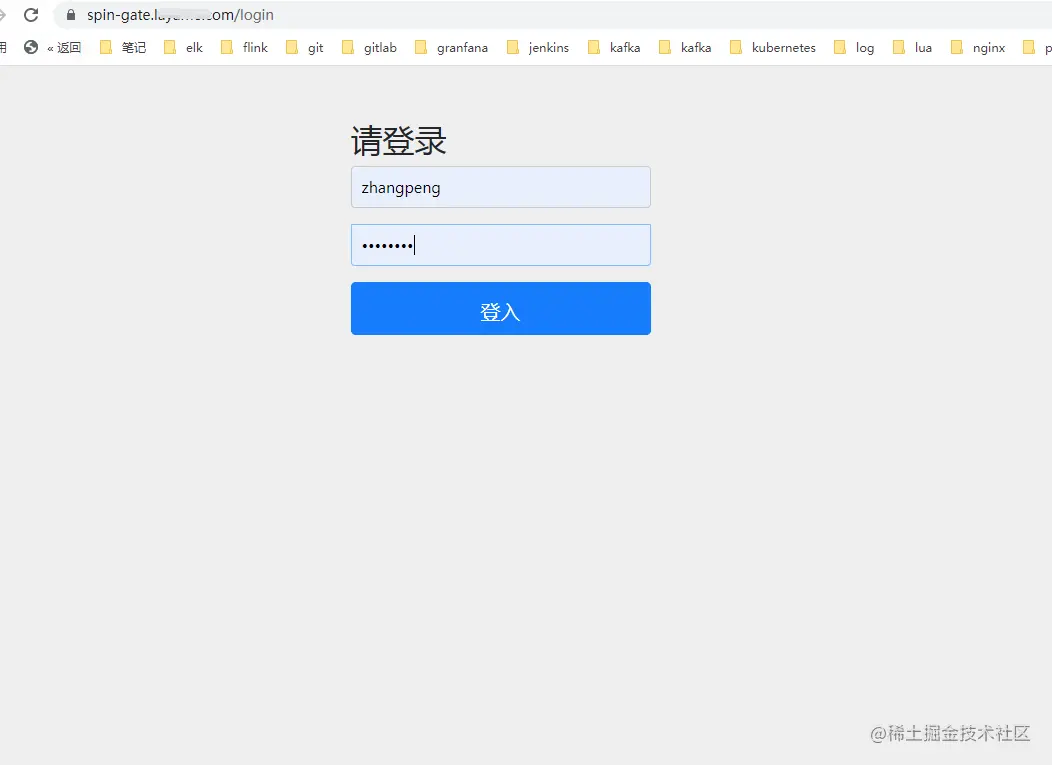Click the blue 登入 login button
1052x765 pixels.
501,309
